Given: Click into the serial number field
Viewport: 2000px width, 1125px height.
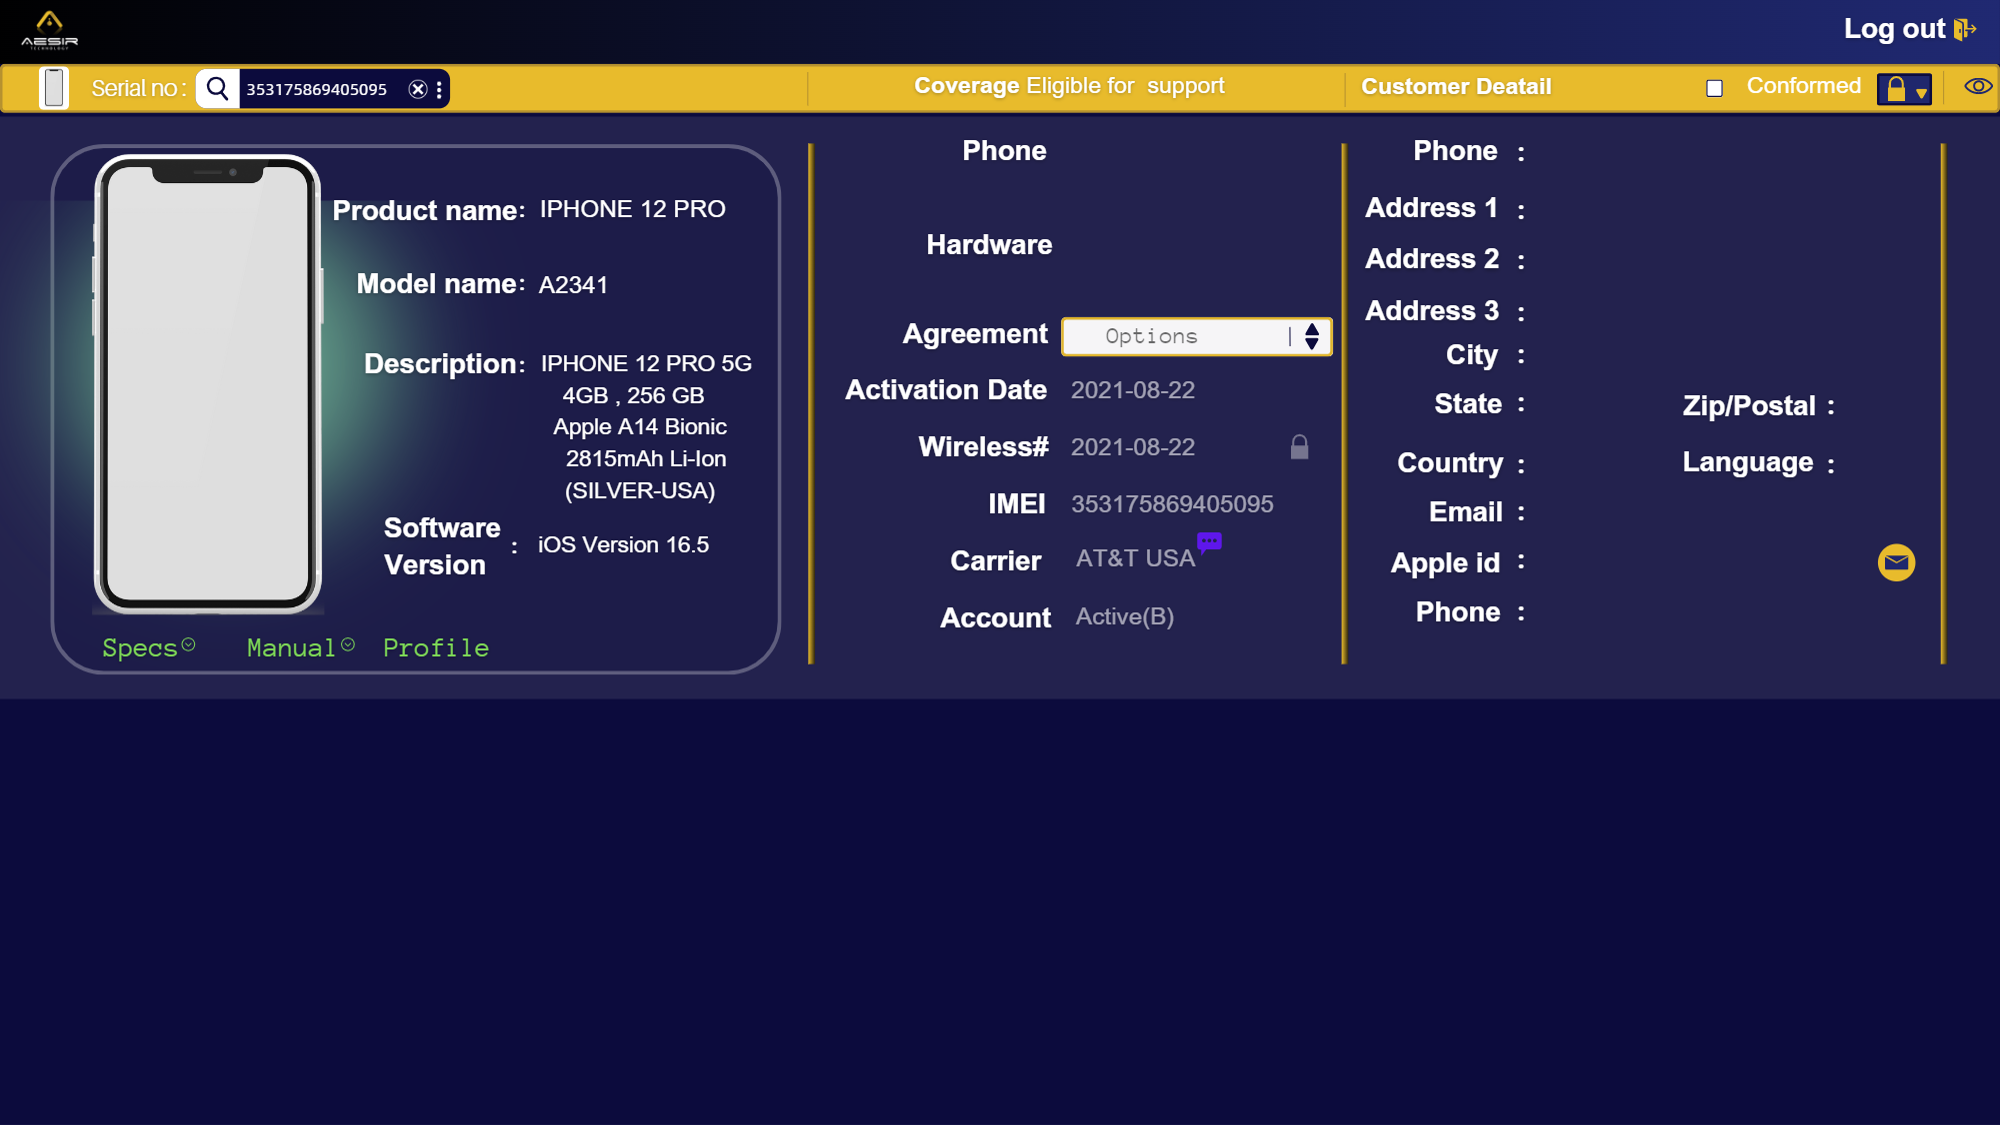Looking at the screenshot, I should 318,89.
